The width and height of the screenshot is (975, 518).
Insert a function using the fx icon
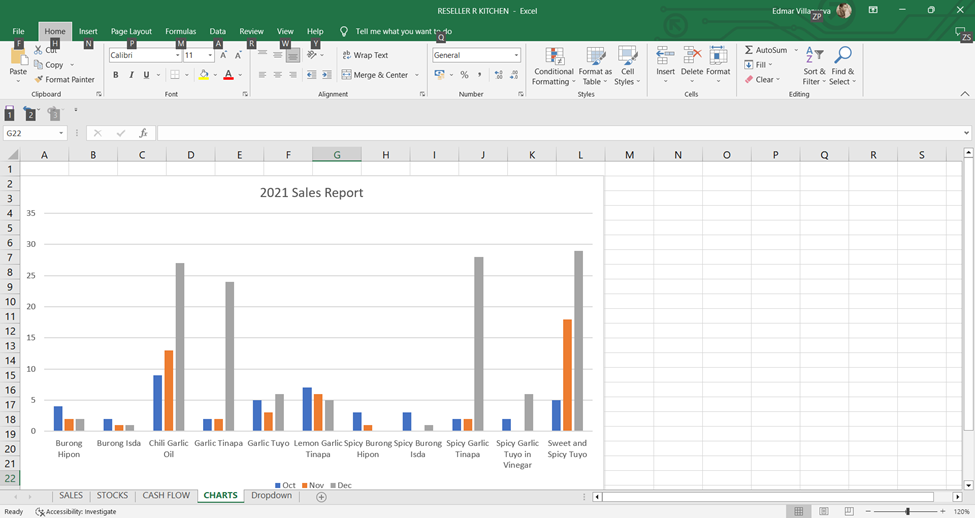click(x=143, y=133)
